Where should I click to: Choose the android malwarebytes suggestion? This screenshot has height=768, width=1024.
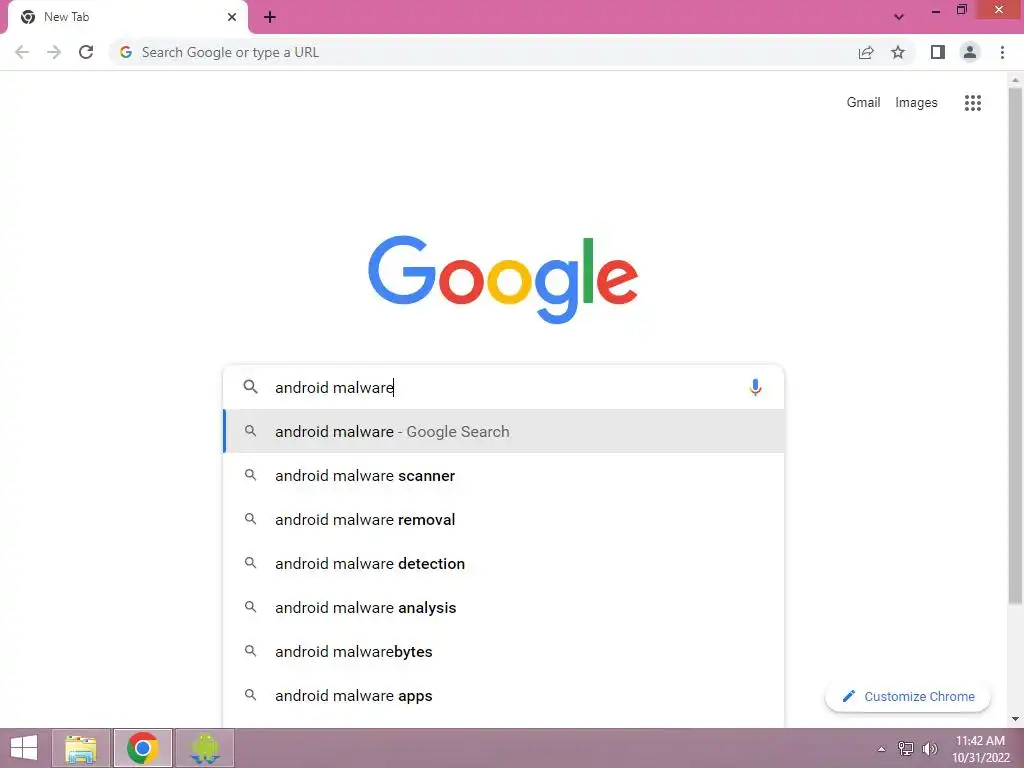coord(503,651)
